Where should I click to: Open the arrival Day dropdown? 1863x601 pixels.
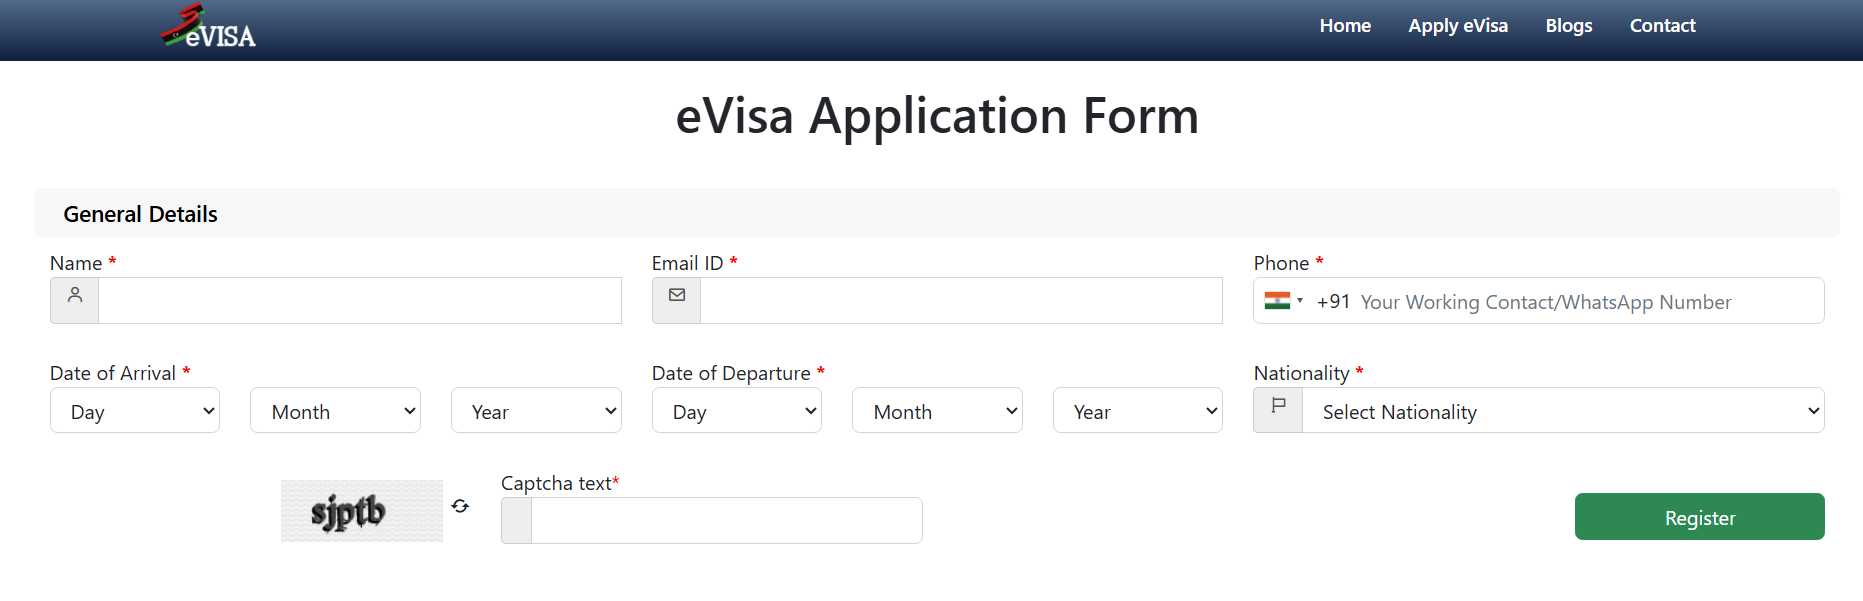pos(135,411)
